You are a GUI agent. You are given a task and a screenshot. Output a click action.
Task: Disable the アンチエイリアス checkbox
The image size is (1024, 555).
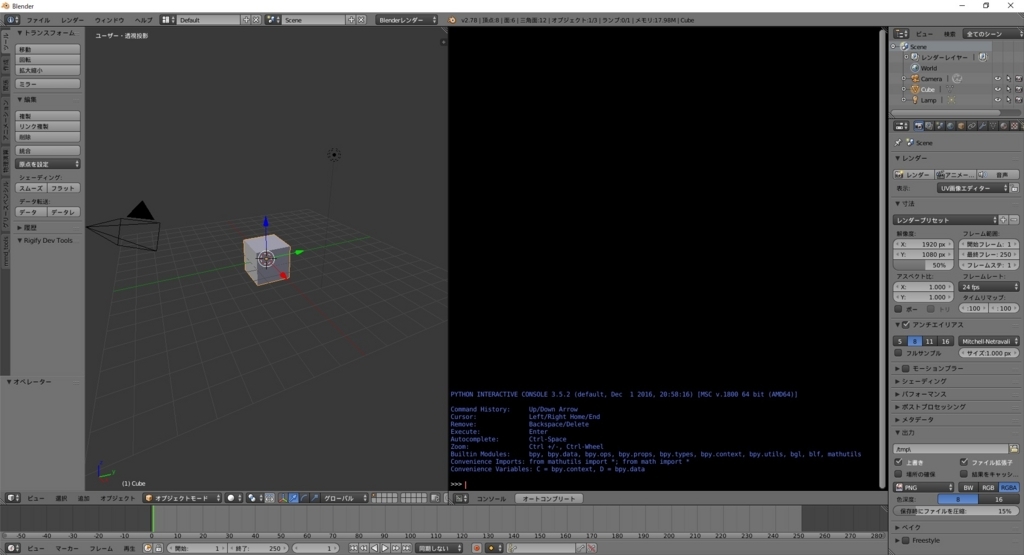[906, 325]
